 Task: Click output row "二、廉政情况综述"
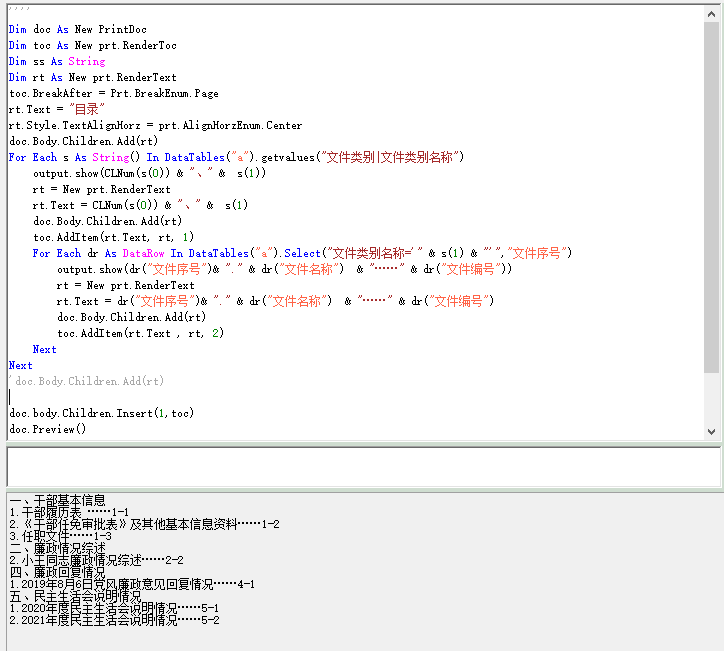pos(57,548)
